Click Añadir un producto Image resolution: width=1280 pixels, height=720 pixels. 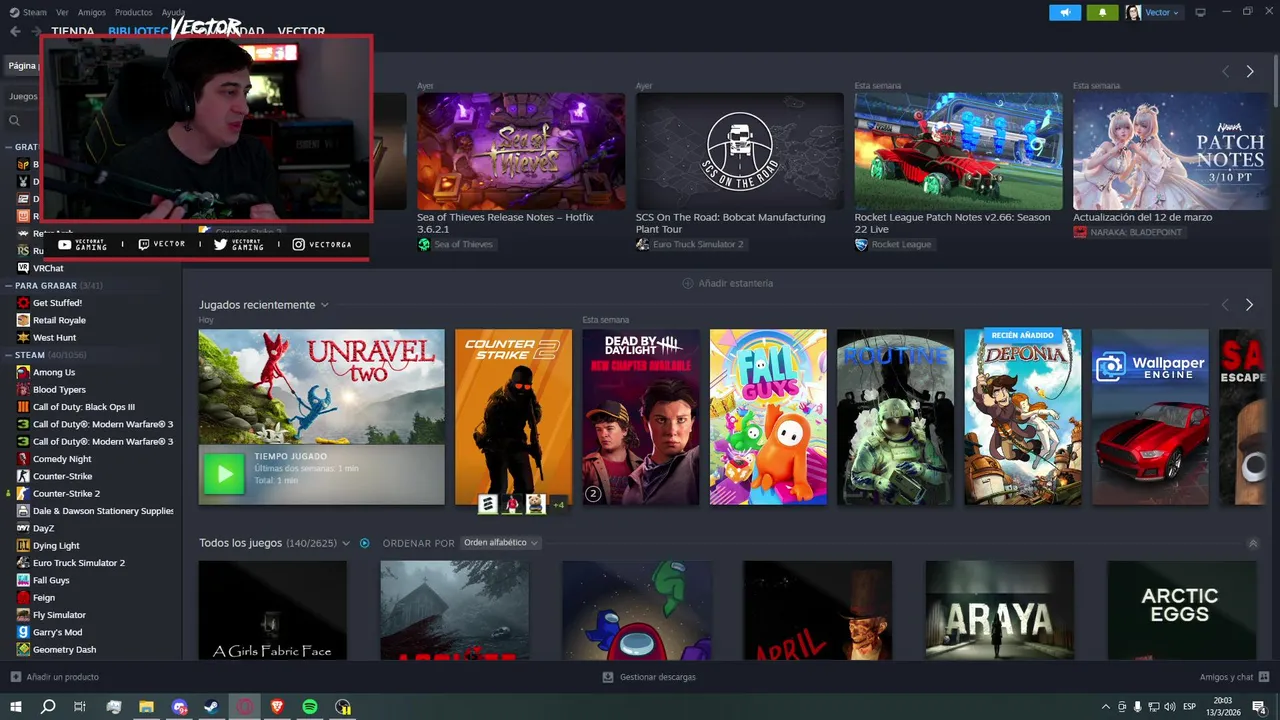pos(63,677)
